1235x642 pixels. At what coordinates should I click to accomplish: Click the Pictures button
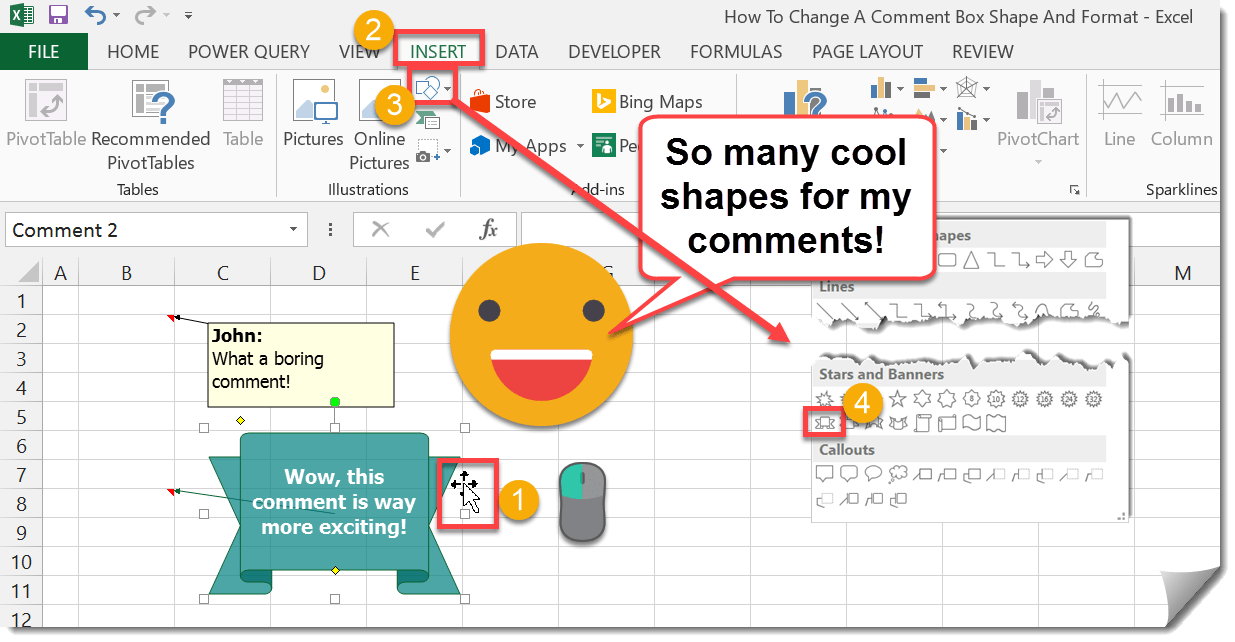click(313, 114)
